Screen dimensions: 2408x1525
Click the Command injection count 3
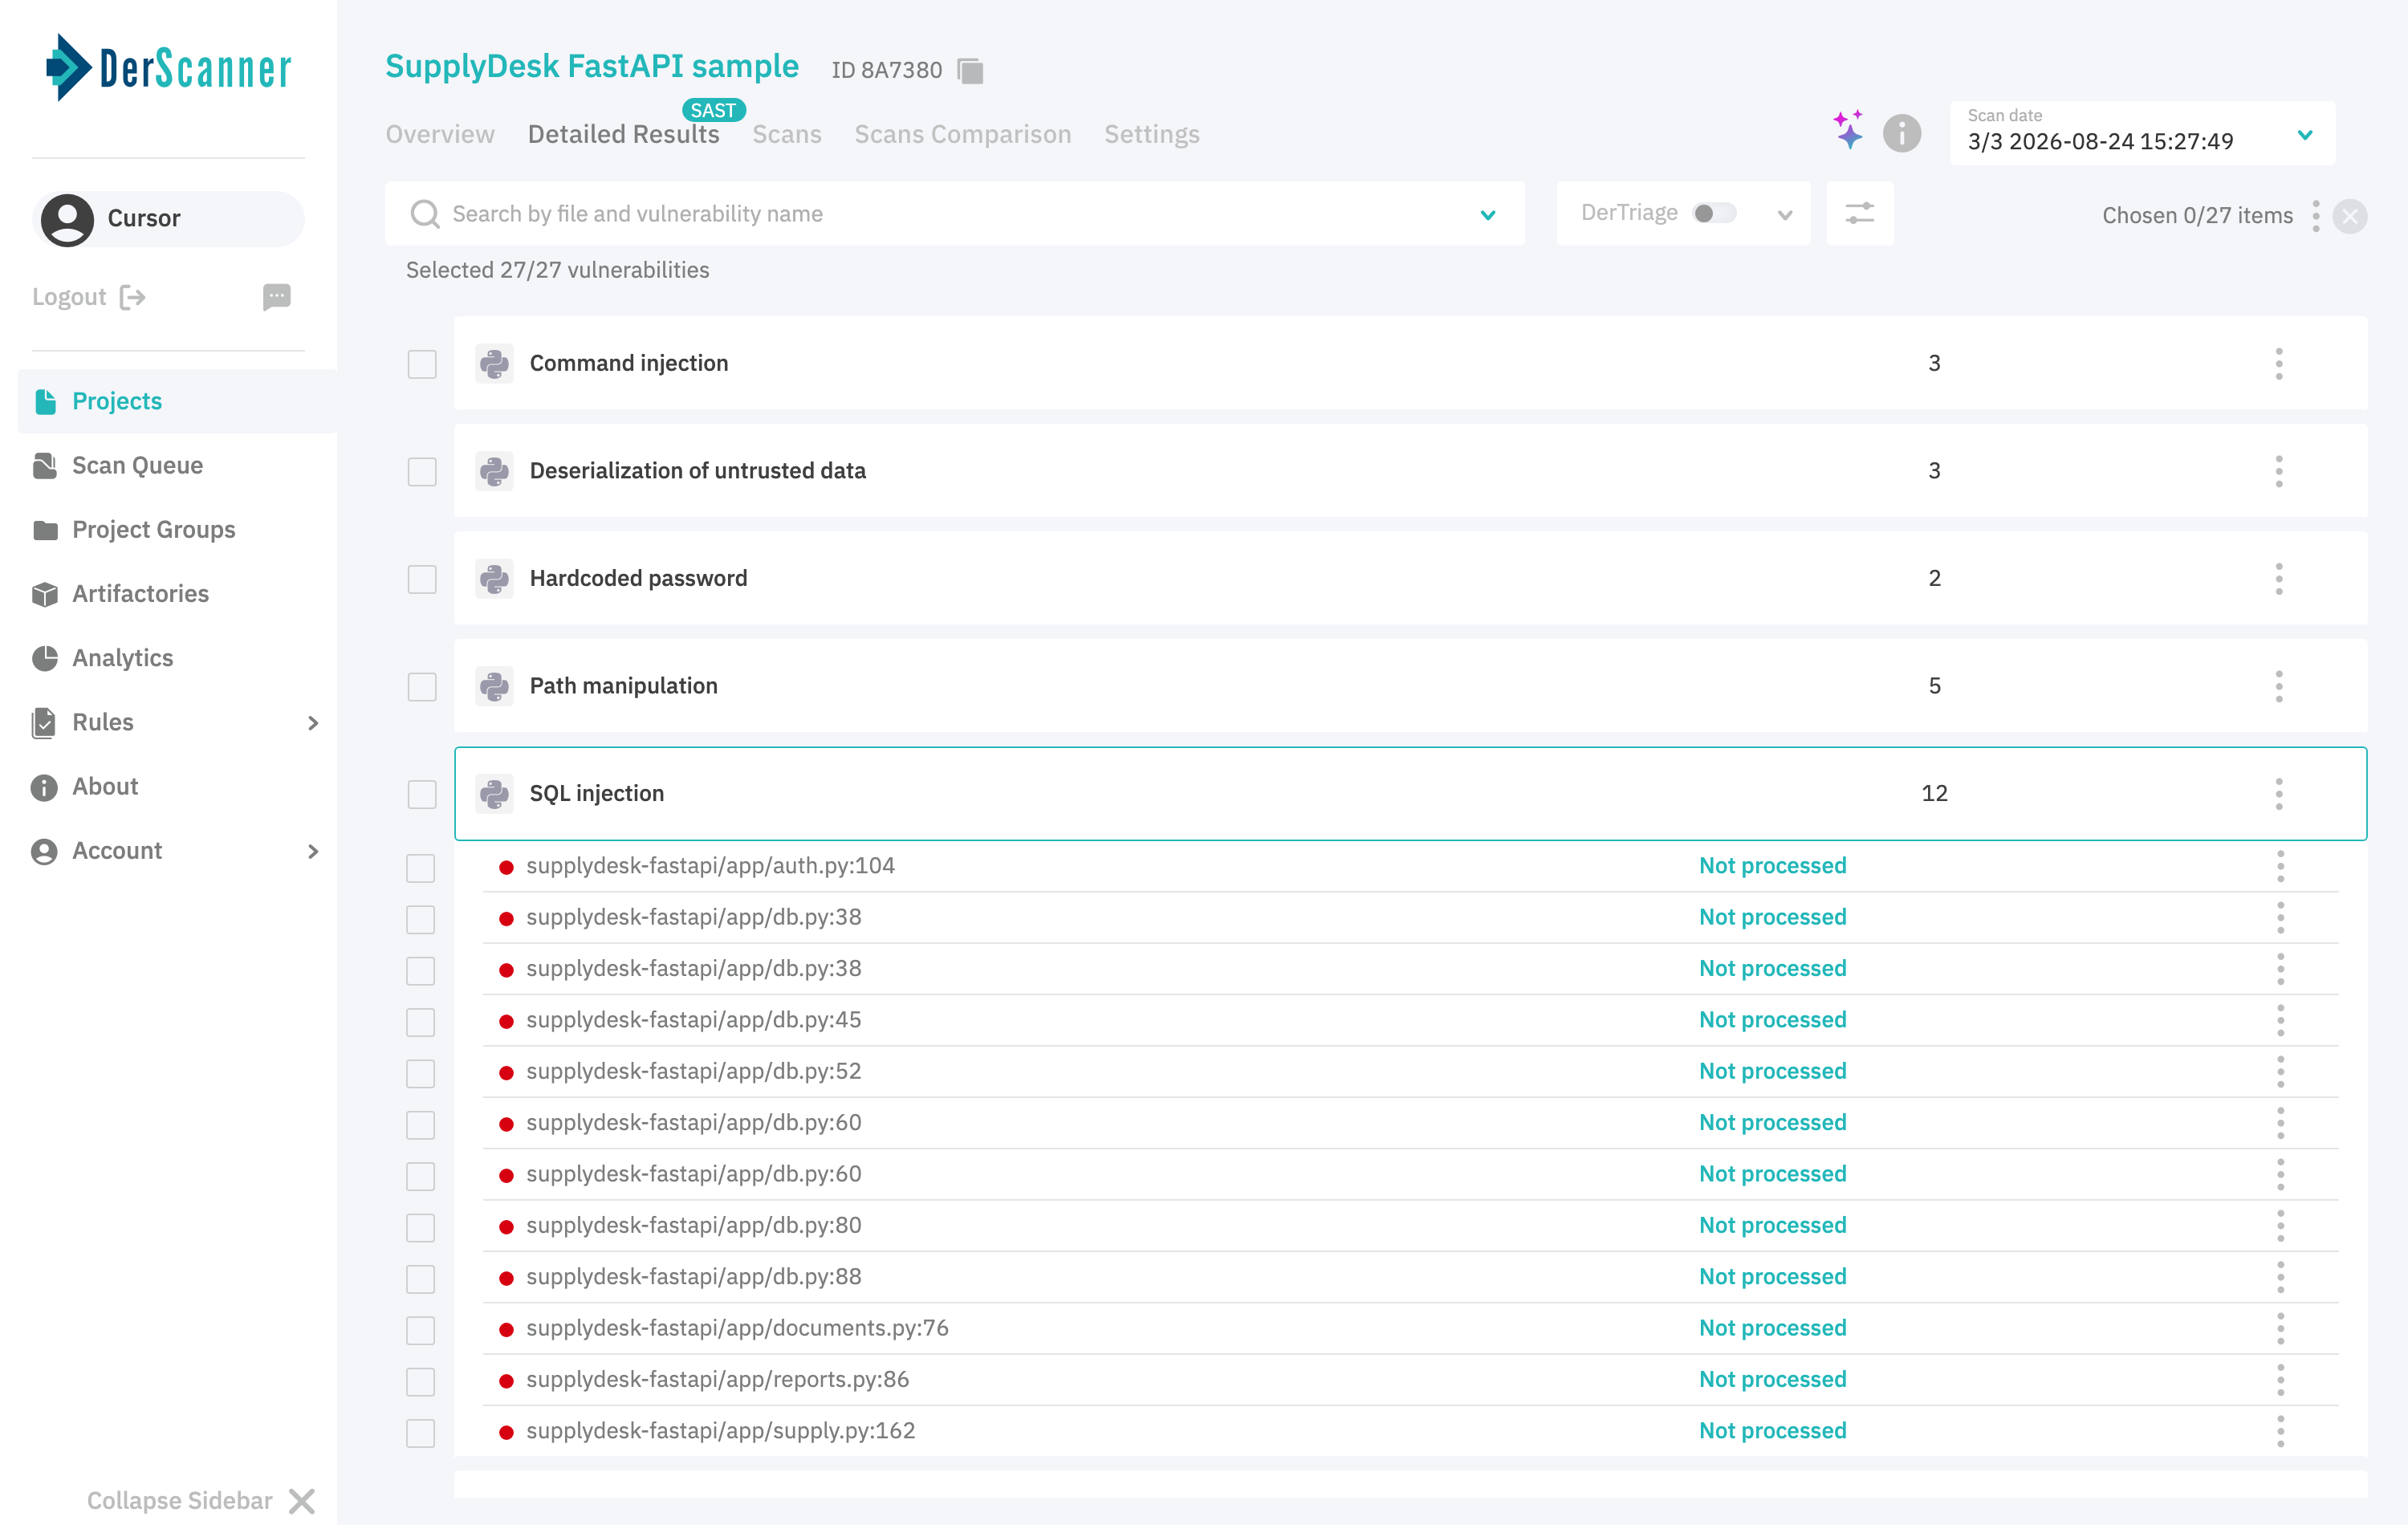[x=1934, y=364]
